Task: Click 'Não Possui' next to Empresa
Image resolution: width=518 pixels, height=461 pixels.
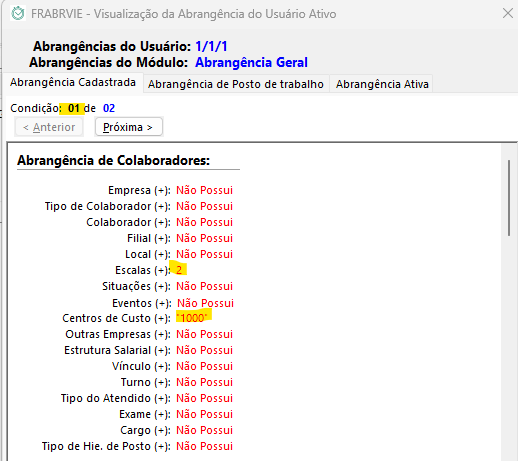Action: (204, 190)
